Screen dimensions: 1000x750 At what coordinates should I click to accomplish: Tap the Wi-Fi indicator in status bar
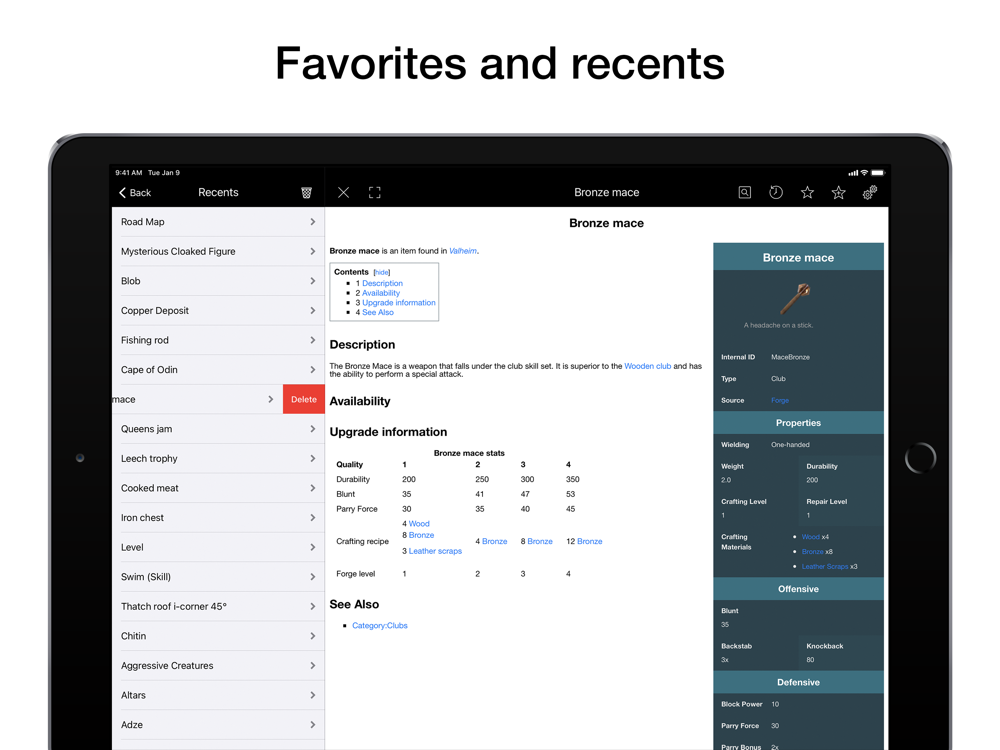(864, 173)
